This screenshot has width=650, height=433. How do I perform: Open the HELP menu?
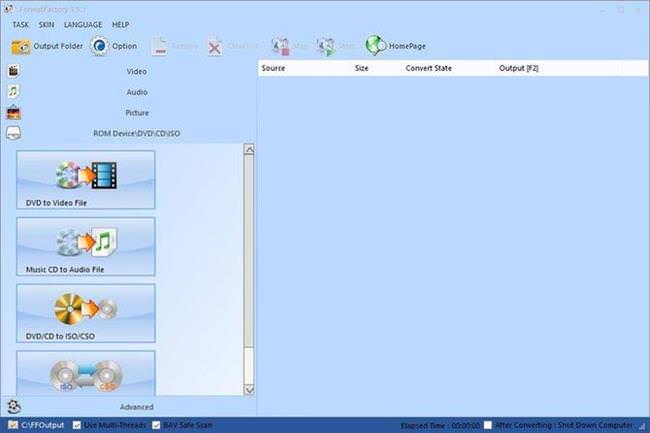[121, 25]
